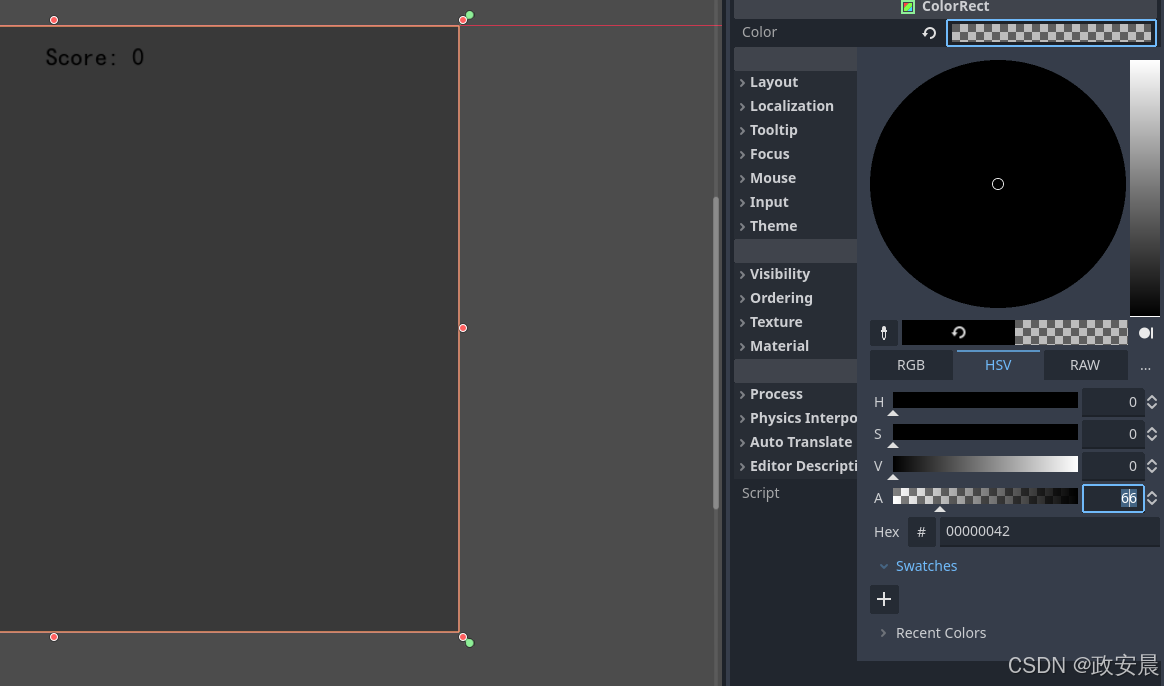The width and height of the screenshot is (1164, 686).
Task: Step the H value with its arrows
Action: [x=1151, y=402]
